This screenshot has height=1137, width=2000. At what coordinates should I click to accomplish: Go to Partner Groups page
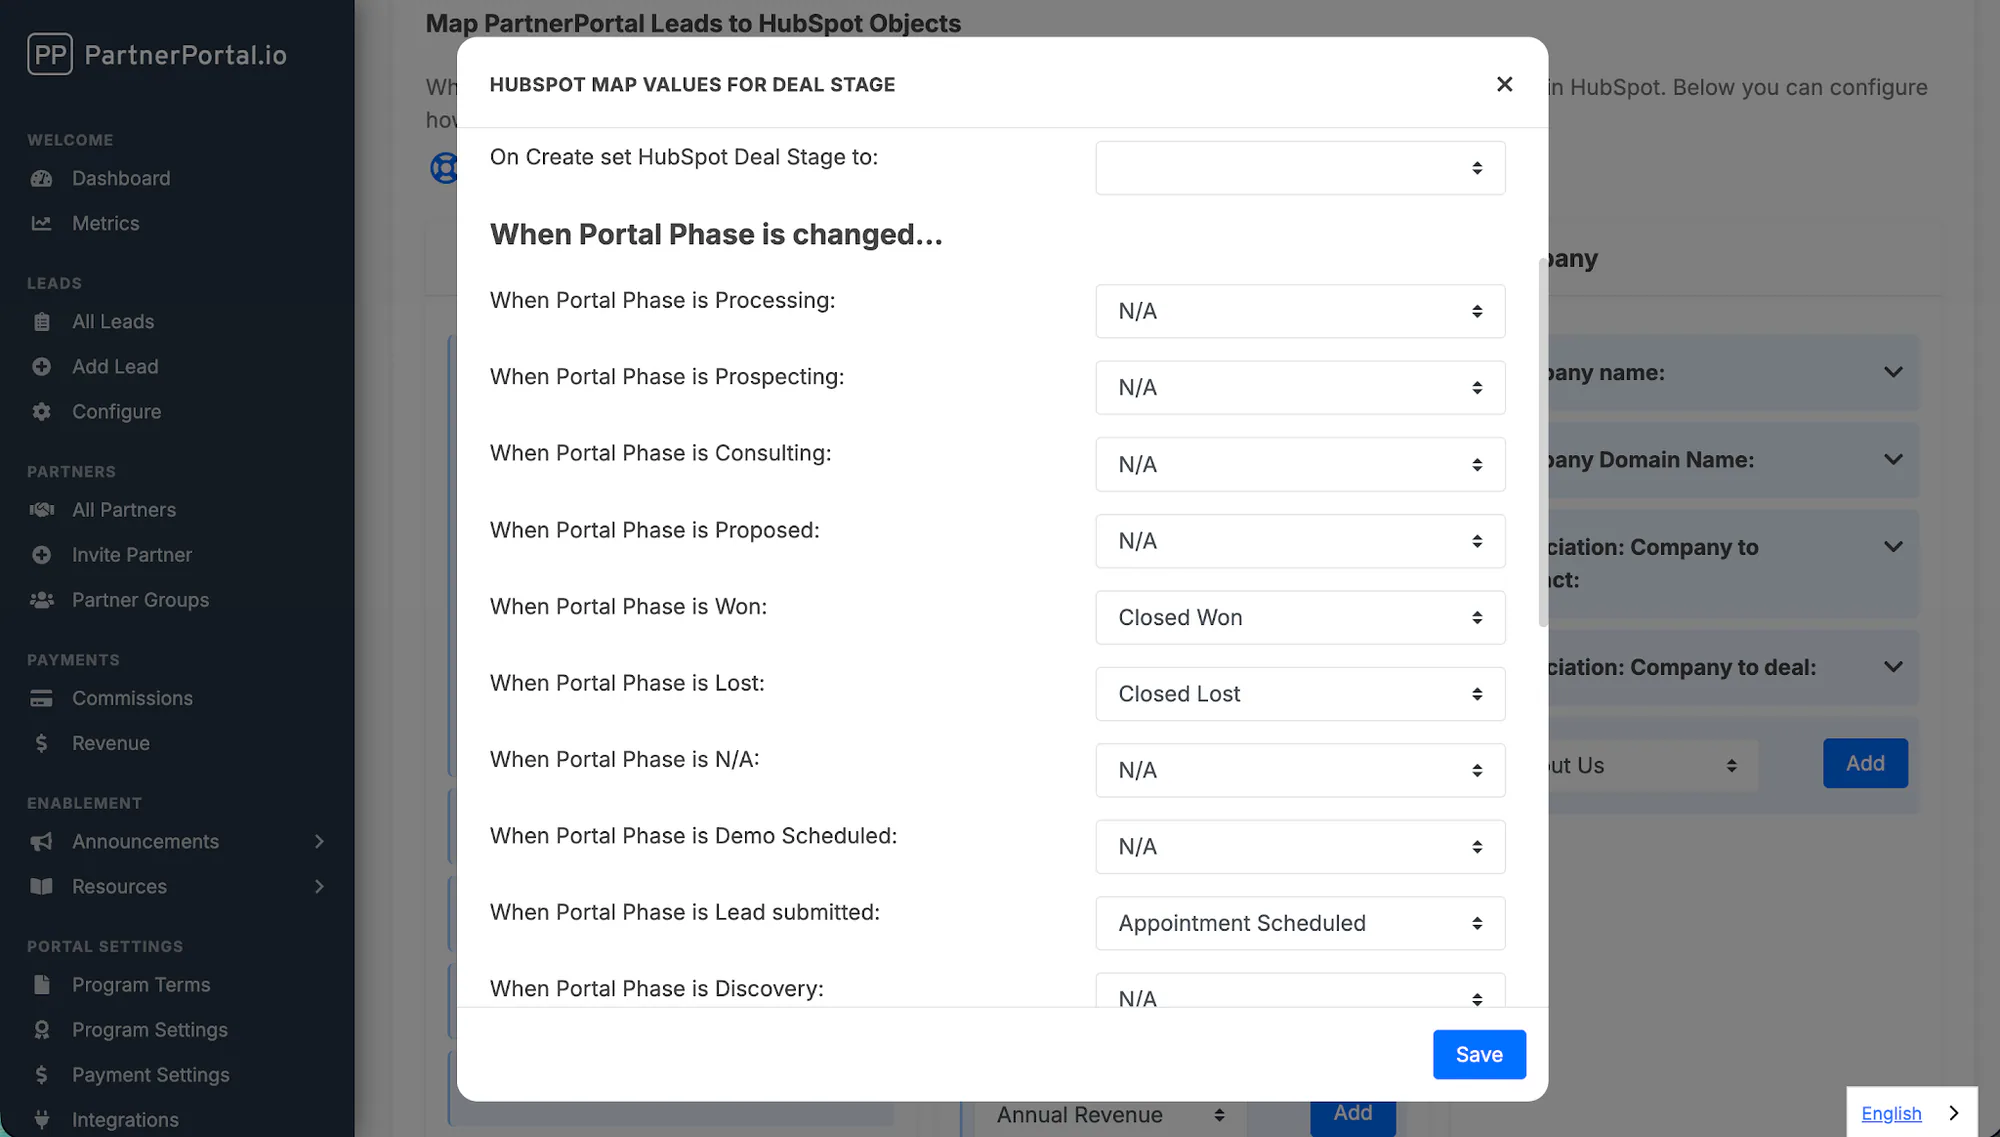click(x=140, y=600)
